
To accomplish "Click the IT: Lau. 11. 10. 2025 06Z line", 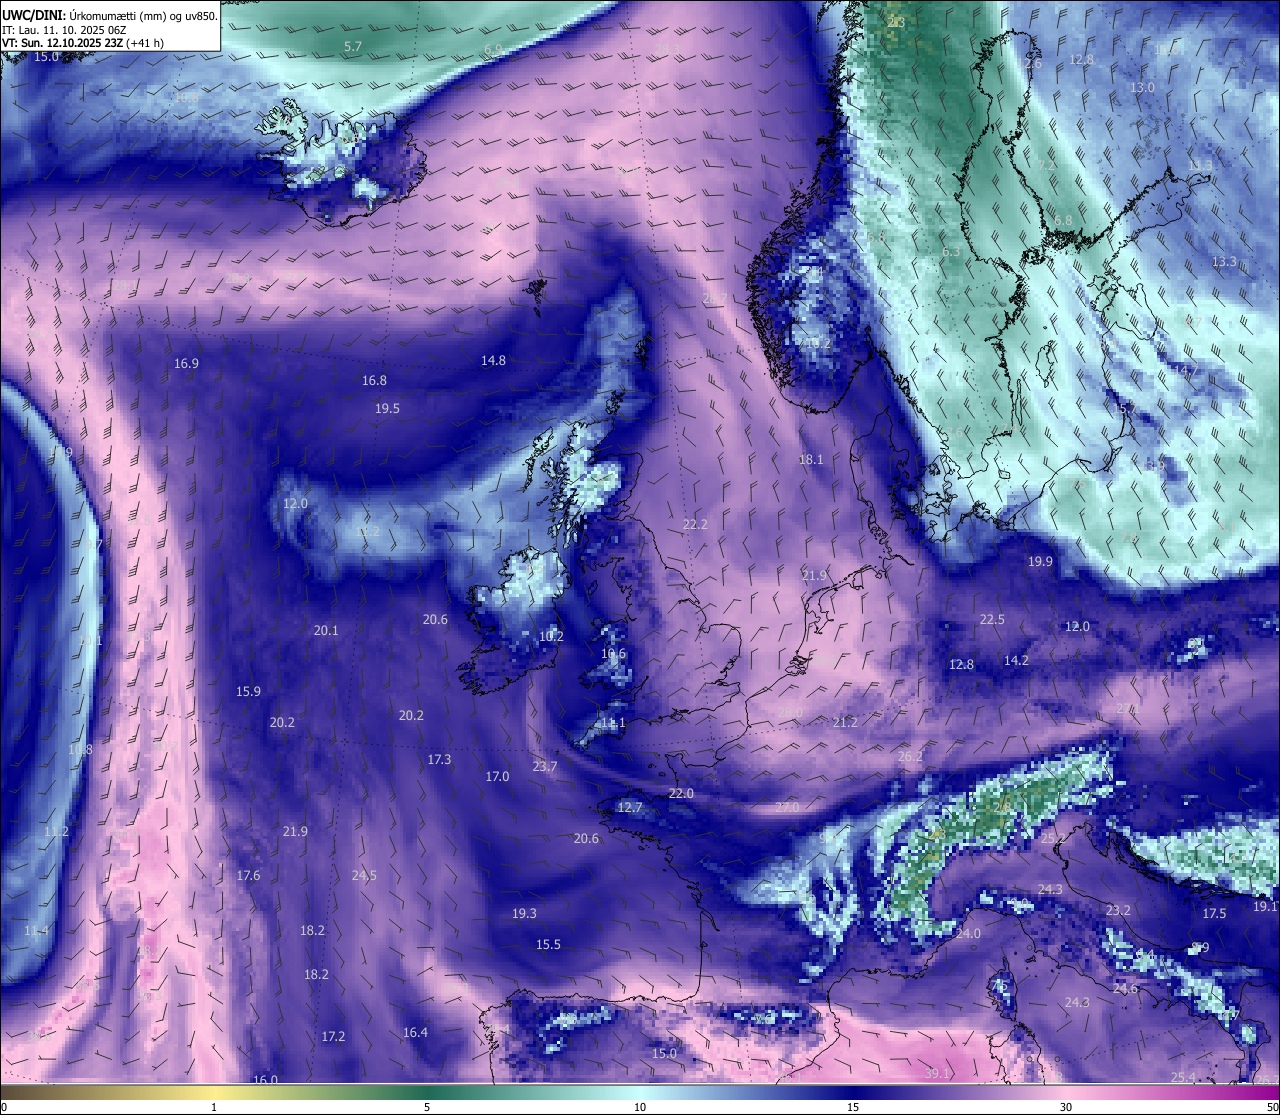I will click(x=64, y=30).
